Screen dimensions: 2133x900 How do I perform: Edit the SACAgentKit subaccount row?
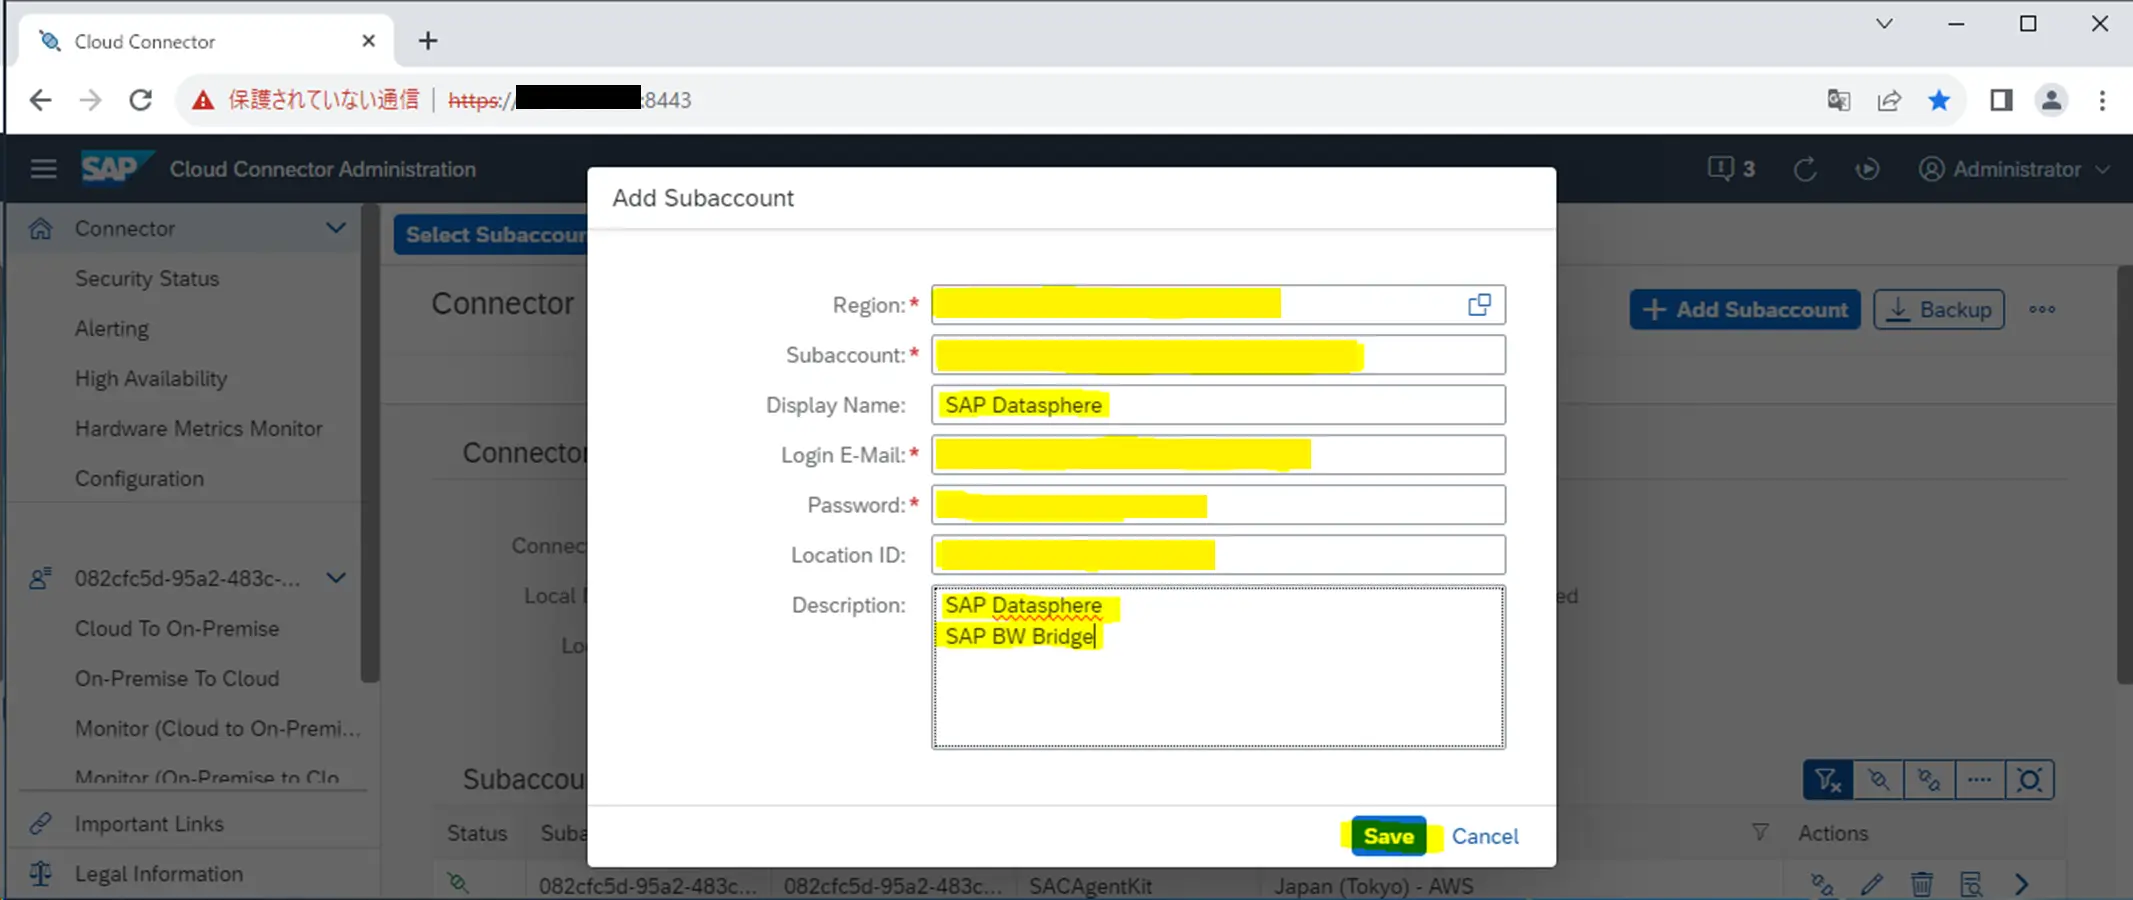coord(1872,885)
